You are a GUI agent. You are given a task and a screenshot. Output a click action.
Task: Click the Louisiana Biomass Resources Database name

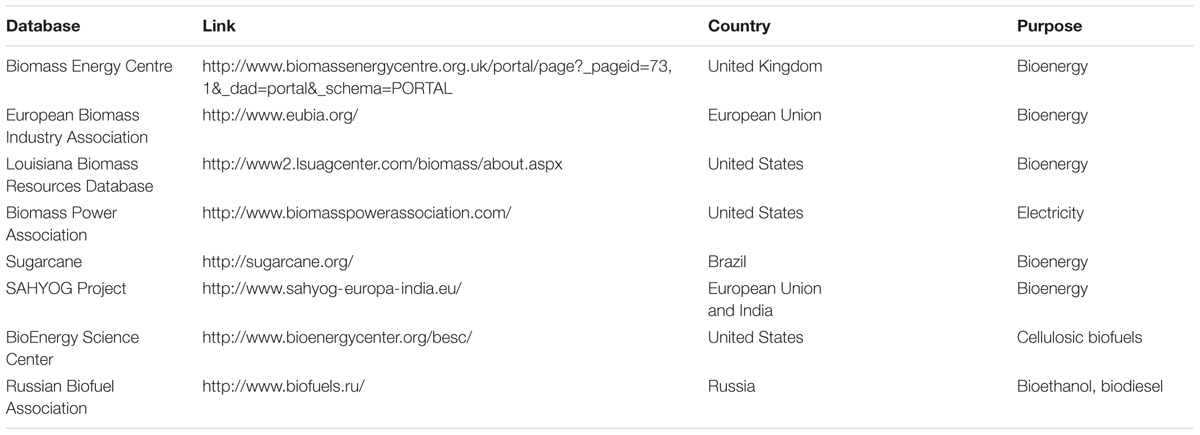79,175
